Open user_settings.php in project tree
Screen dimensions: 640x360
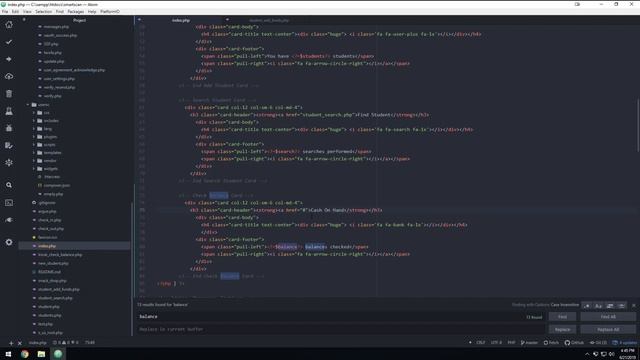pos(59,79)
